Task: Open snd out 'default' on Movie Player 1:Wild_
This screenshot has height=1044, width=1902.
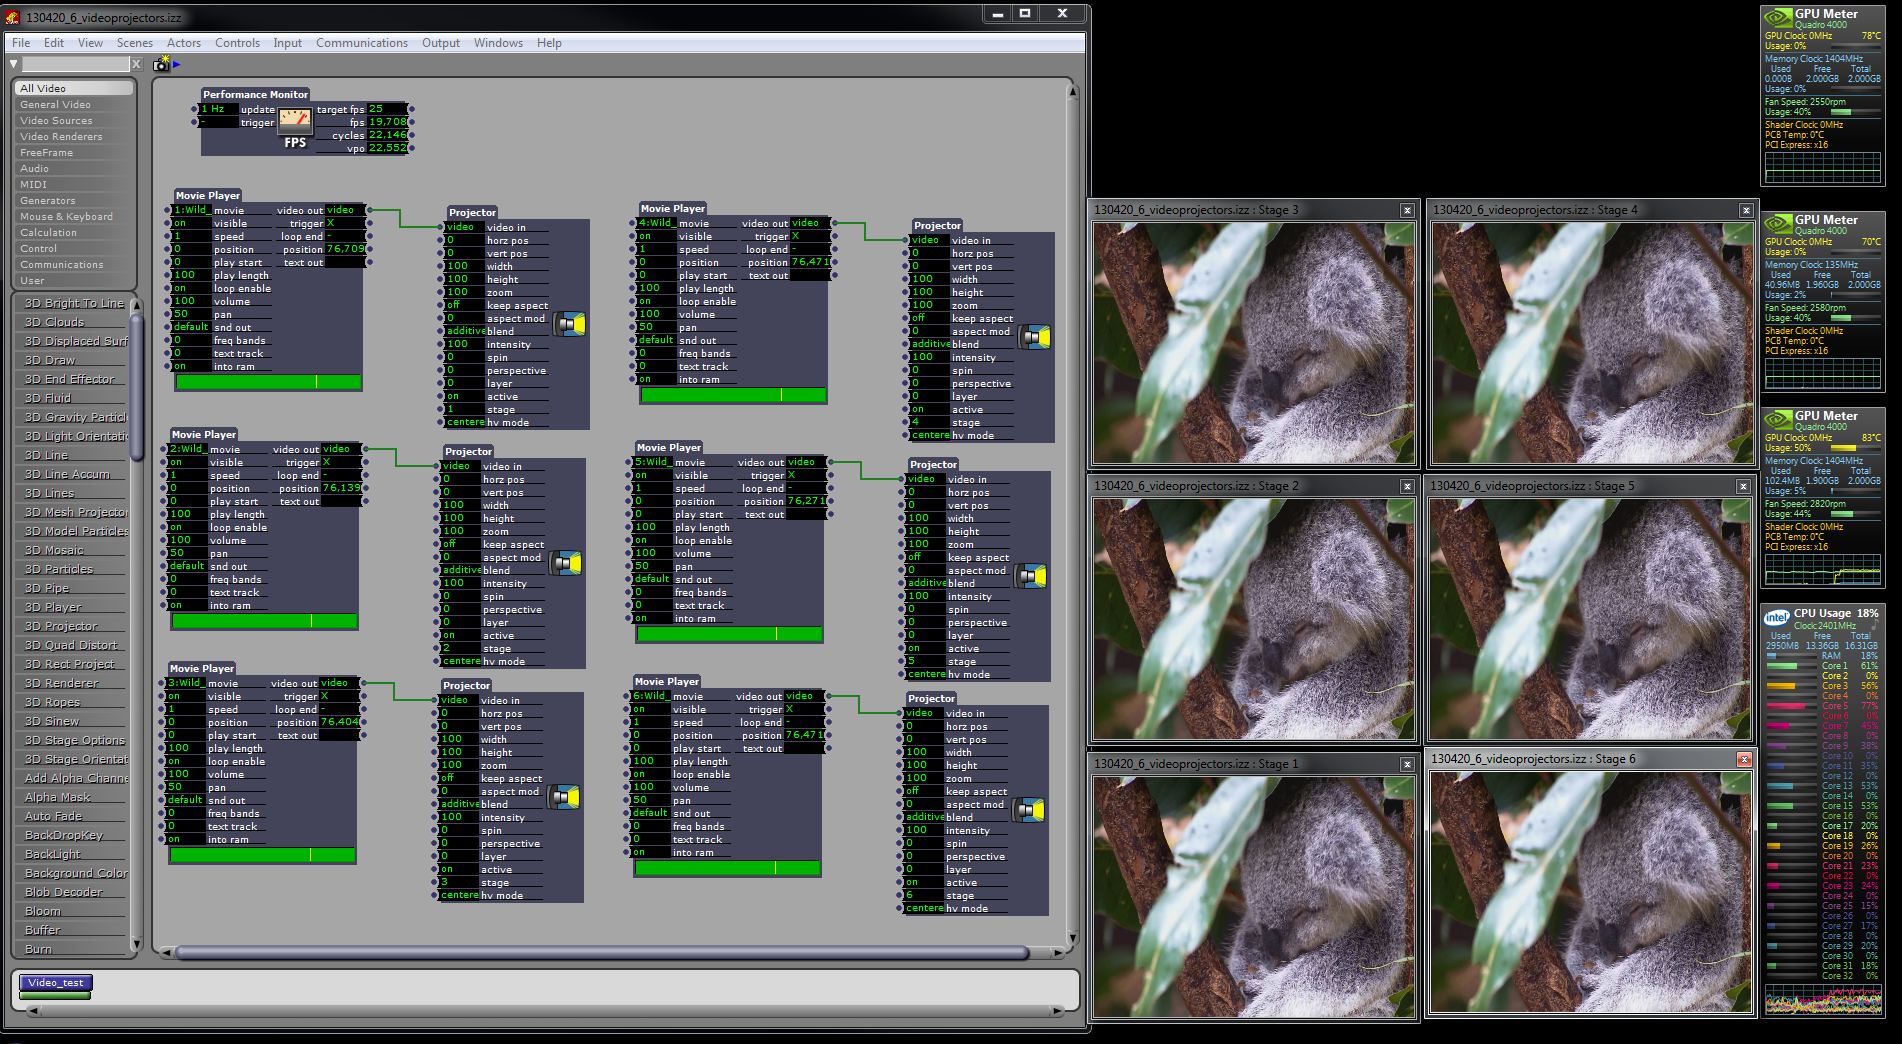Action: (x=191, y=327)
